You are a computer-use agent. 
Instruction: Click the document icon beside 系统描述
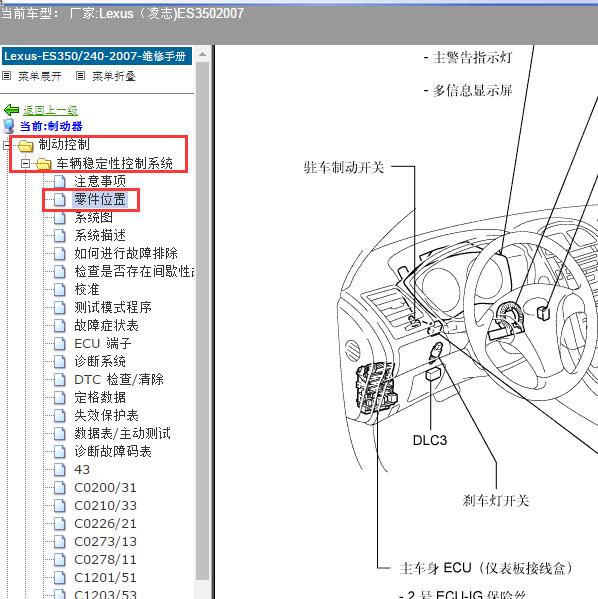(x=60, y=235)
